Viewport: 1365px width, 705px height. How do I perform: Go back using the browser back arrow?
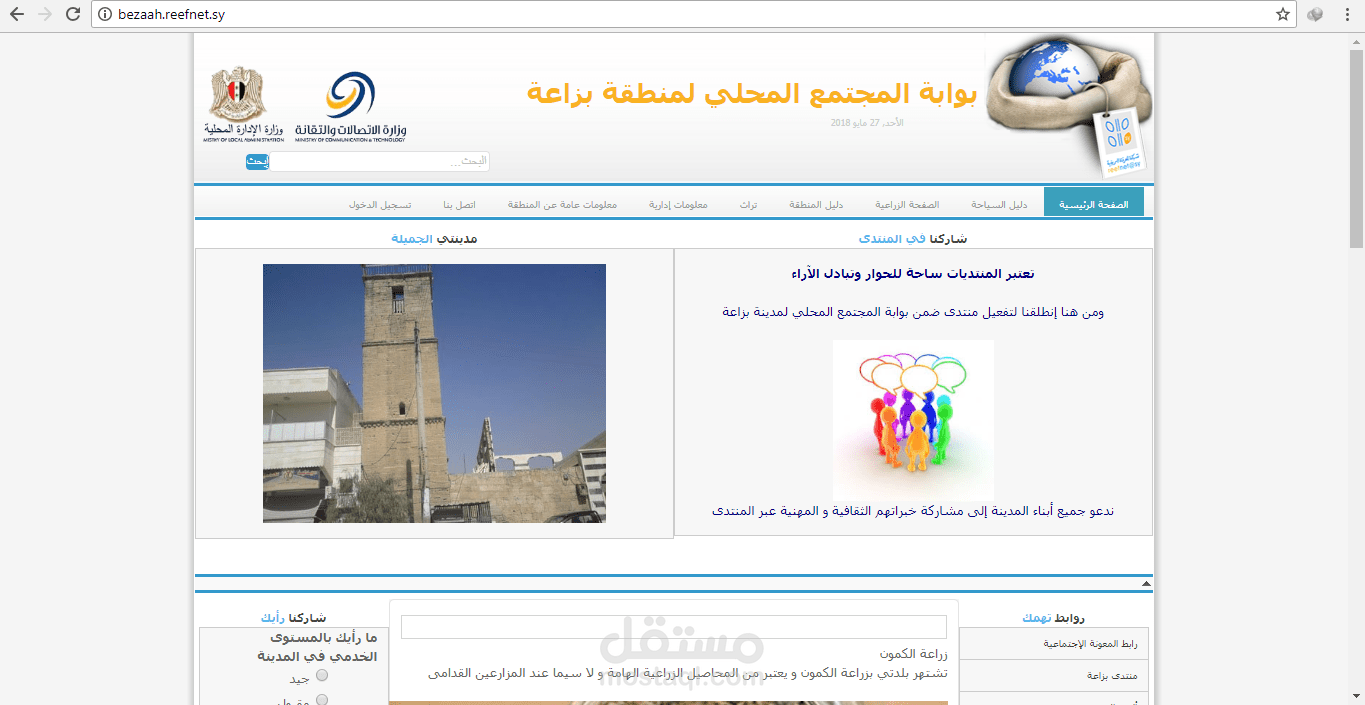[x=16, y=14]
